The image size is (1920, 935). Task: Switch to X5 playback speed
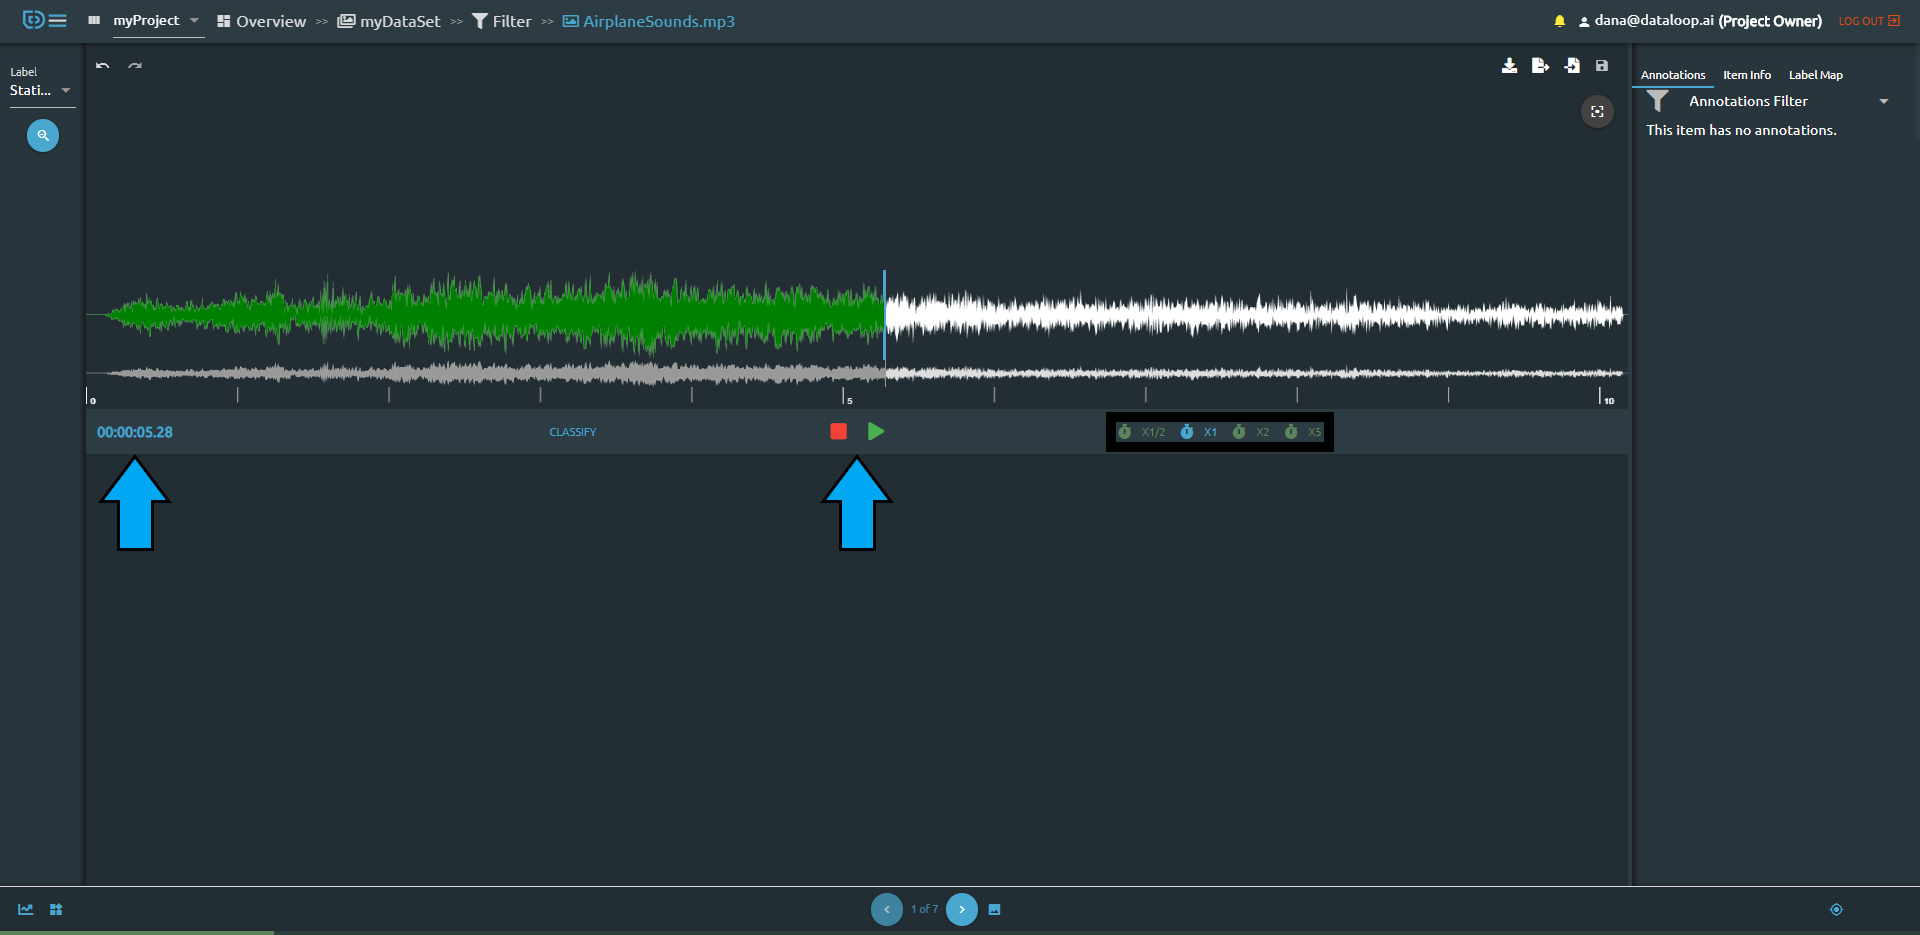coord(1305,432)
